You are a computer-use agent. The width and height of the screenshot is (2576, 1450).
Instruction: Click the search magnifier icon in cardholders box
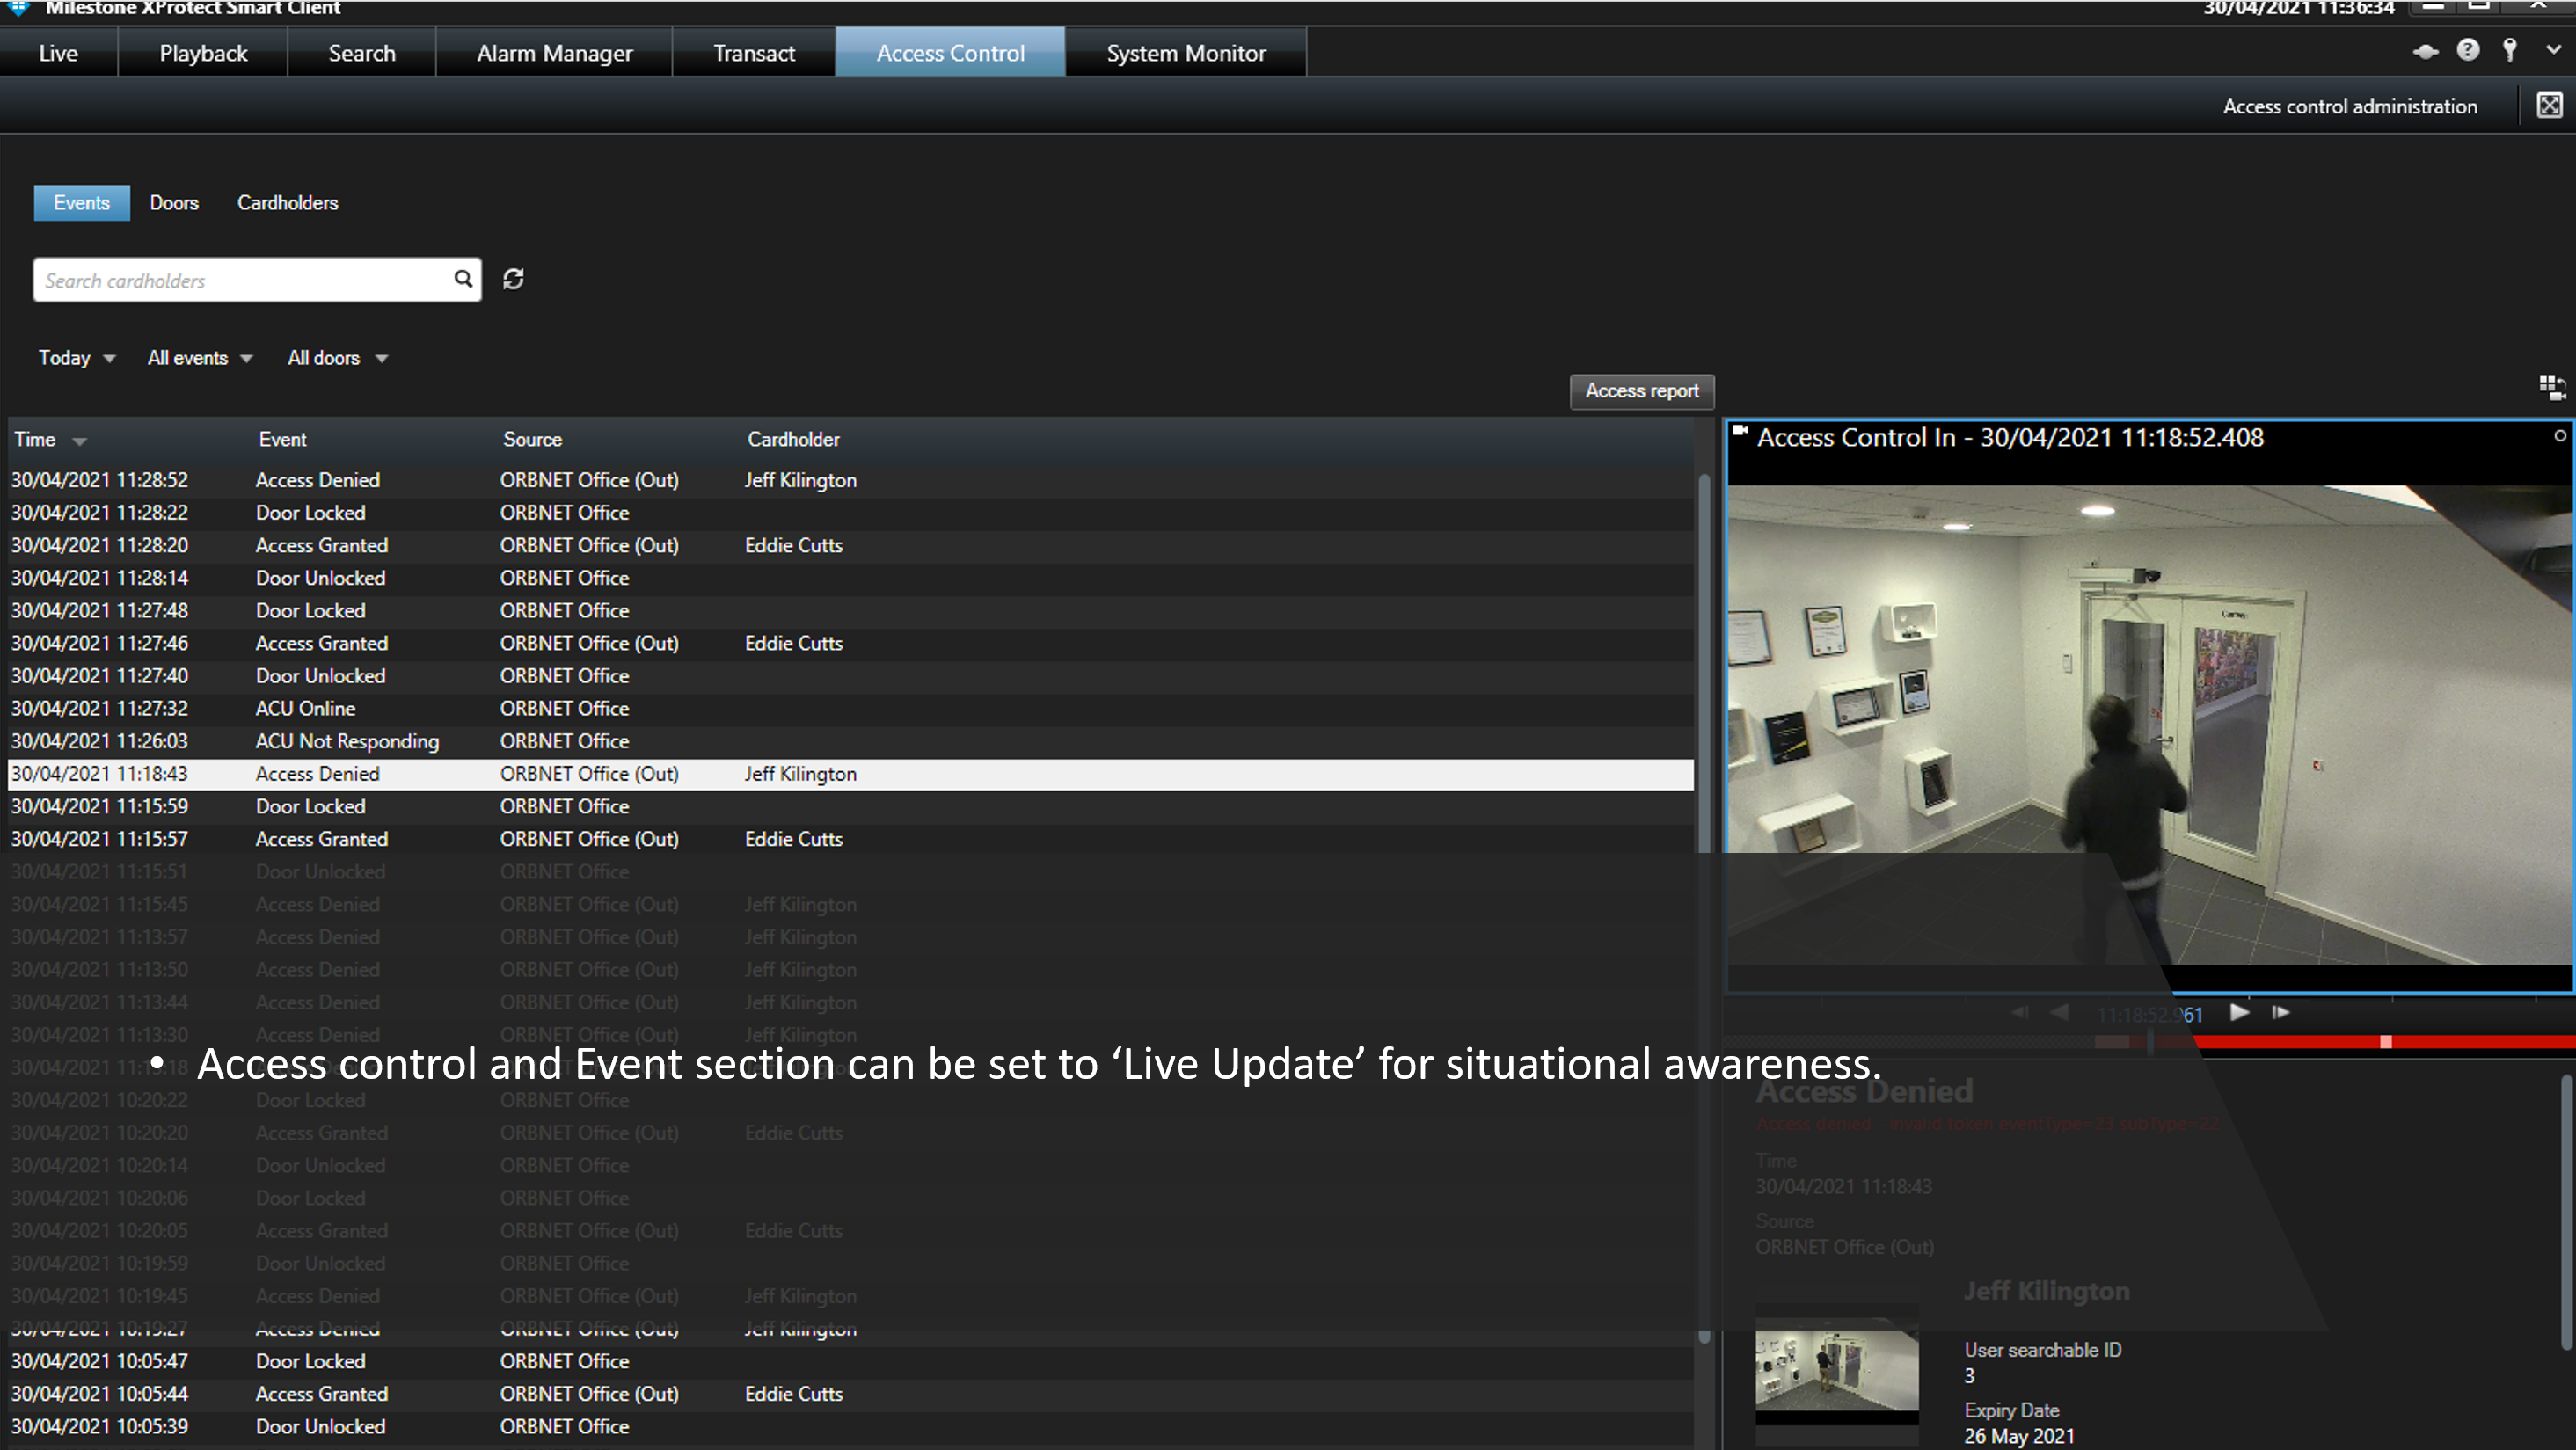tap(463, 279)
